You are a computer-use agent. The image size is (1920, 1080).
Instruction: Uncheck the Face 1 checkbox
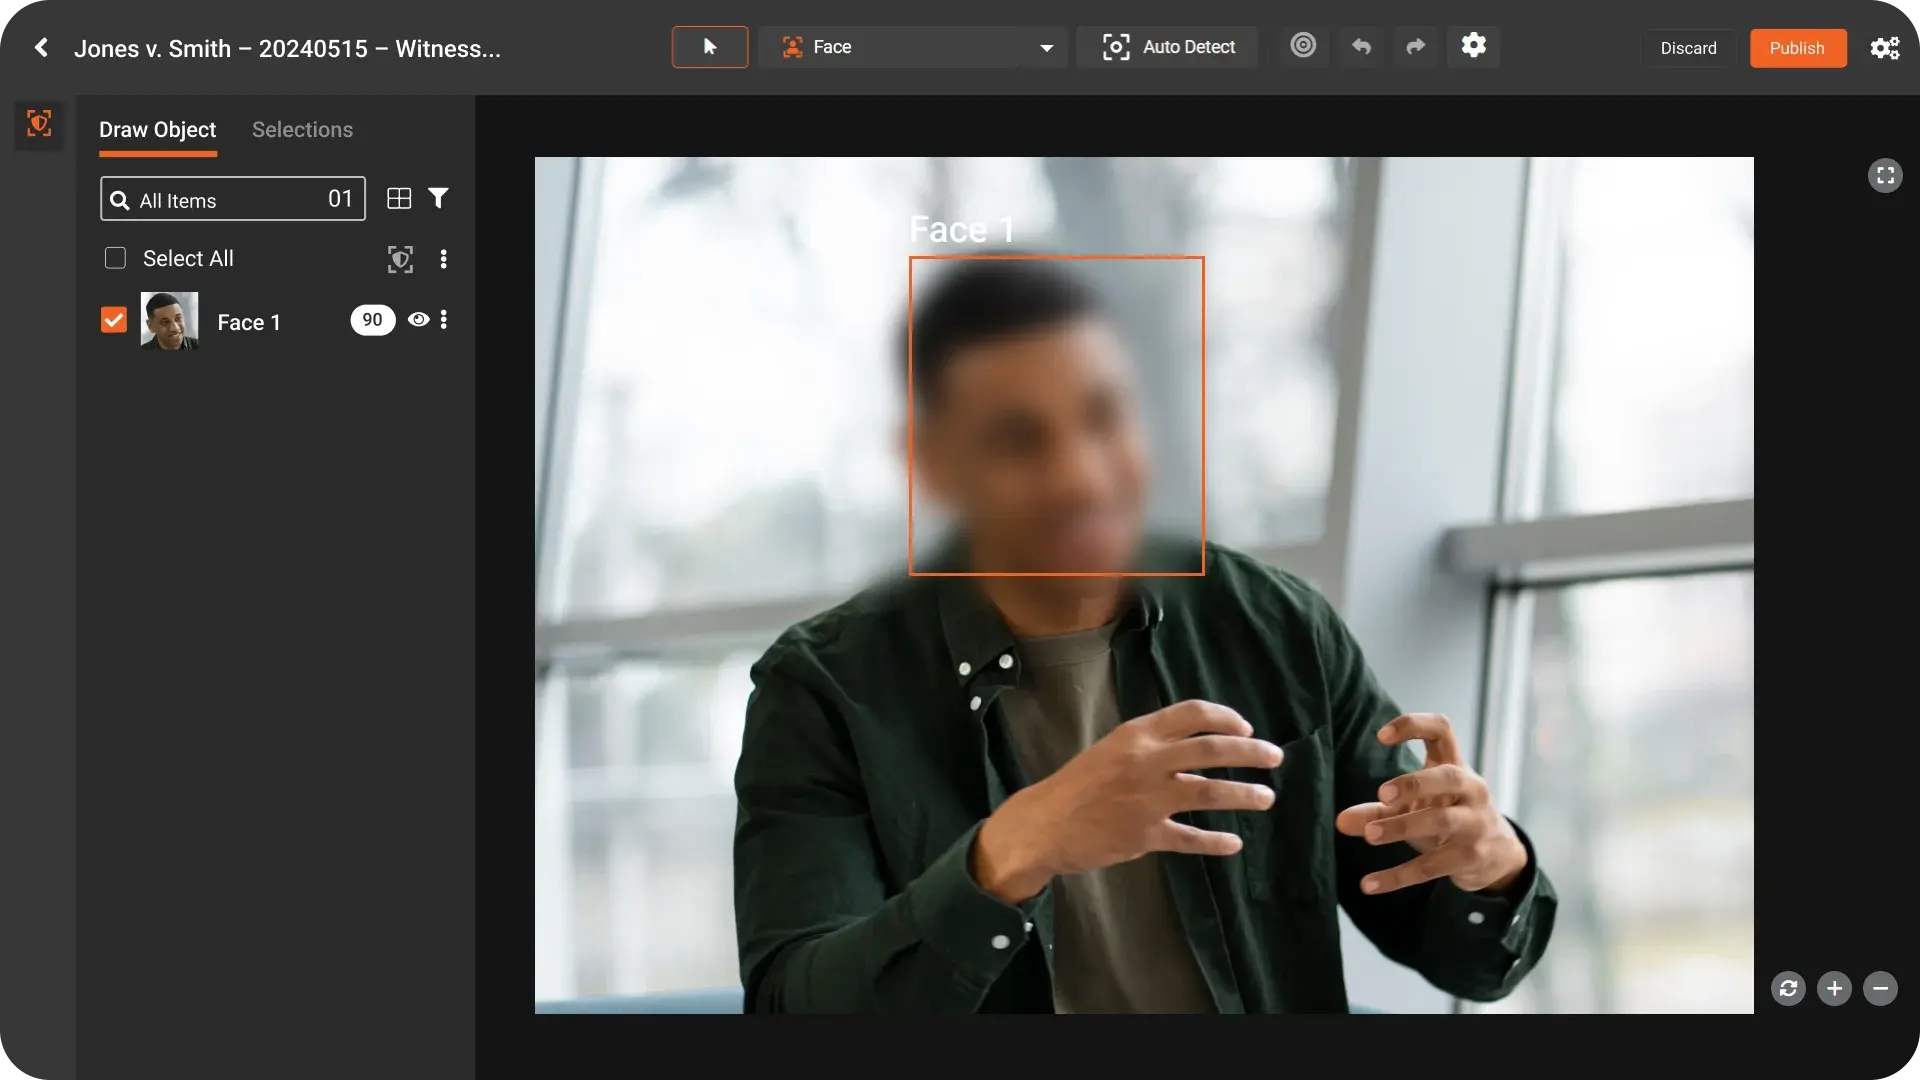(114, 320)
